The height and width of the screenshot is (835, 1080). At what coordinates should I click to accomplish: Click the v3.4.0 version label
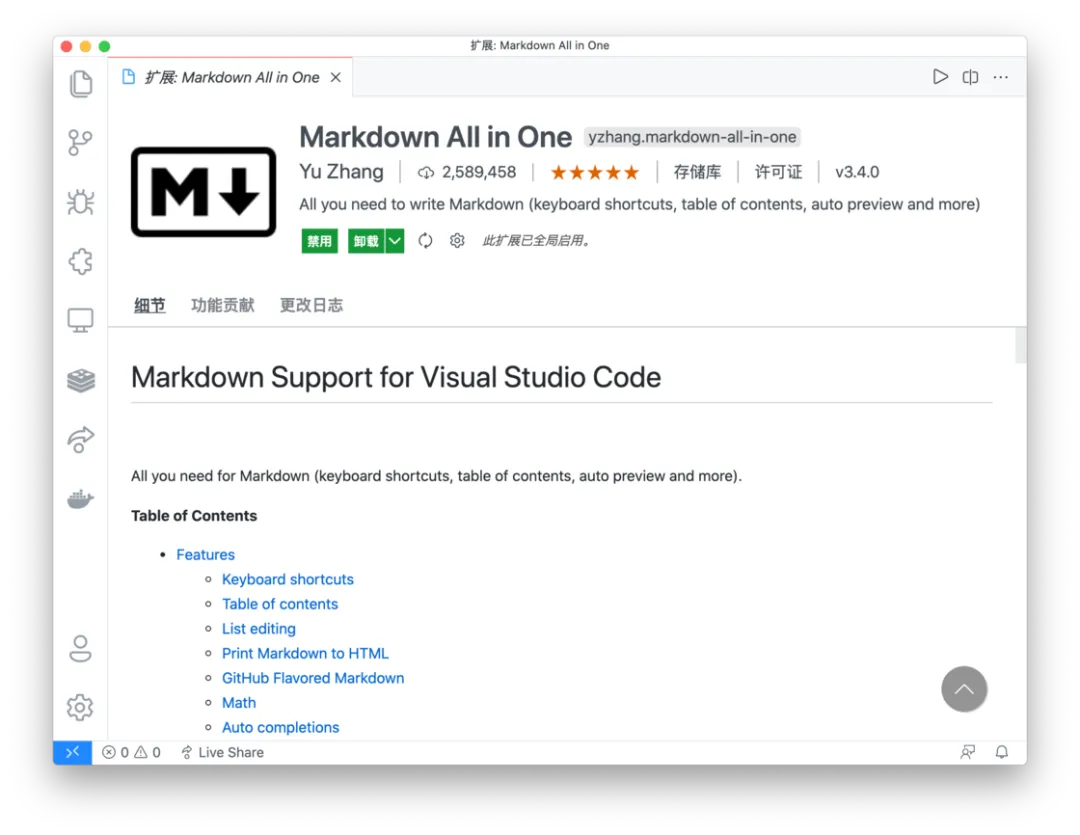(857, 172)
